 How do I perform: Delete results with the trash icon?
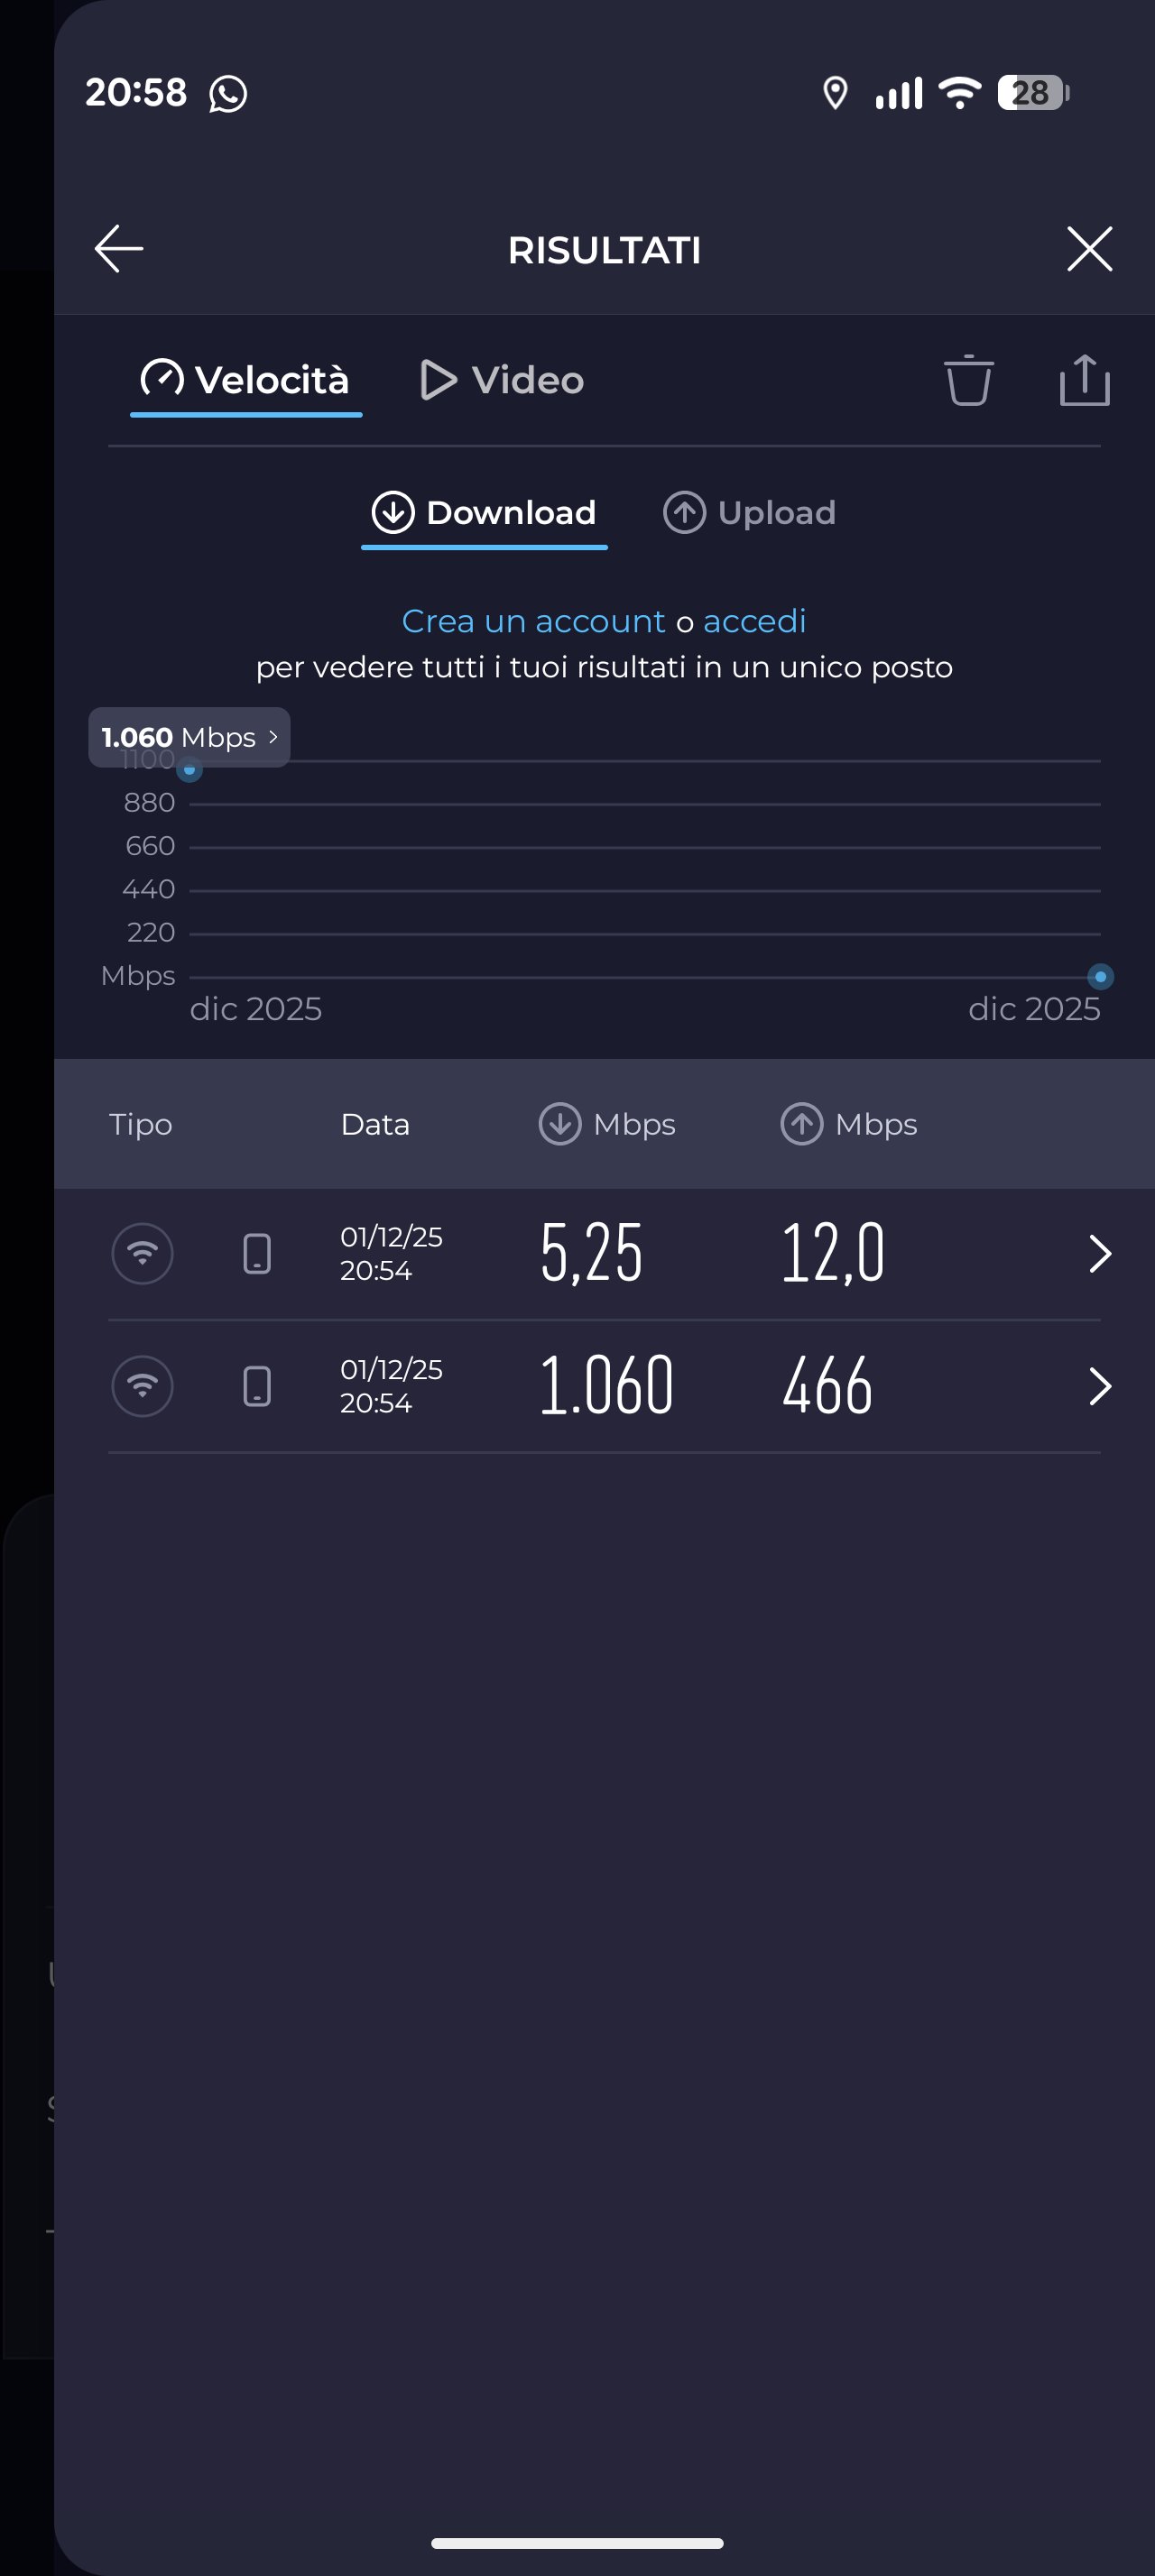point(968,380)
